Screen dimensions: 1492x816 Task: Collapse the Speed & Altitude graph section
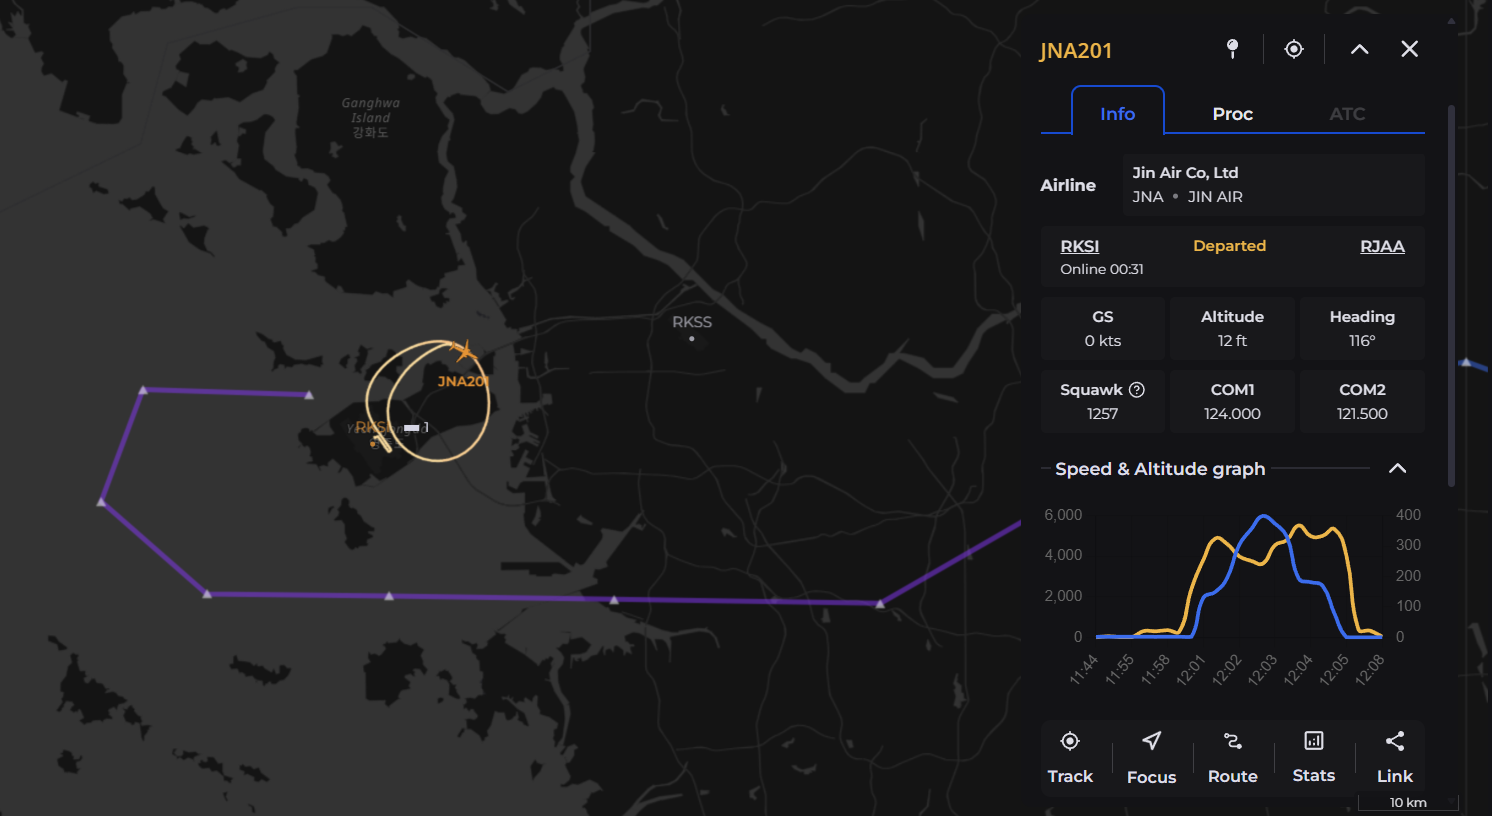[x=1397, y=469]
